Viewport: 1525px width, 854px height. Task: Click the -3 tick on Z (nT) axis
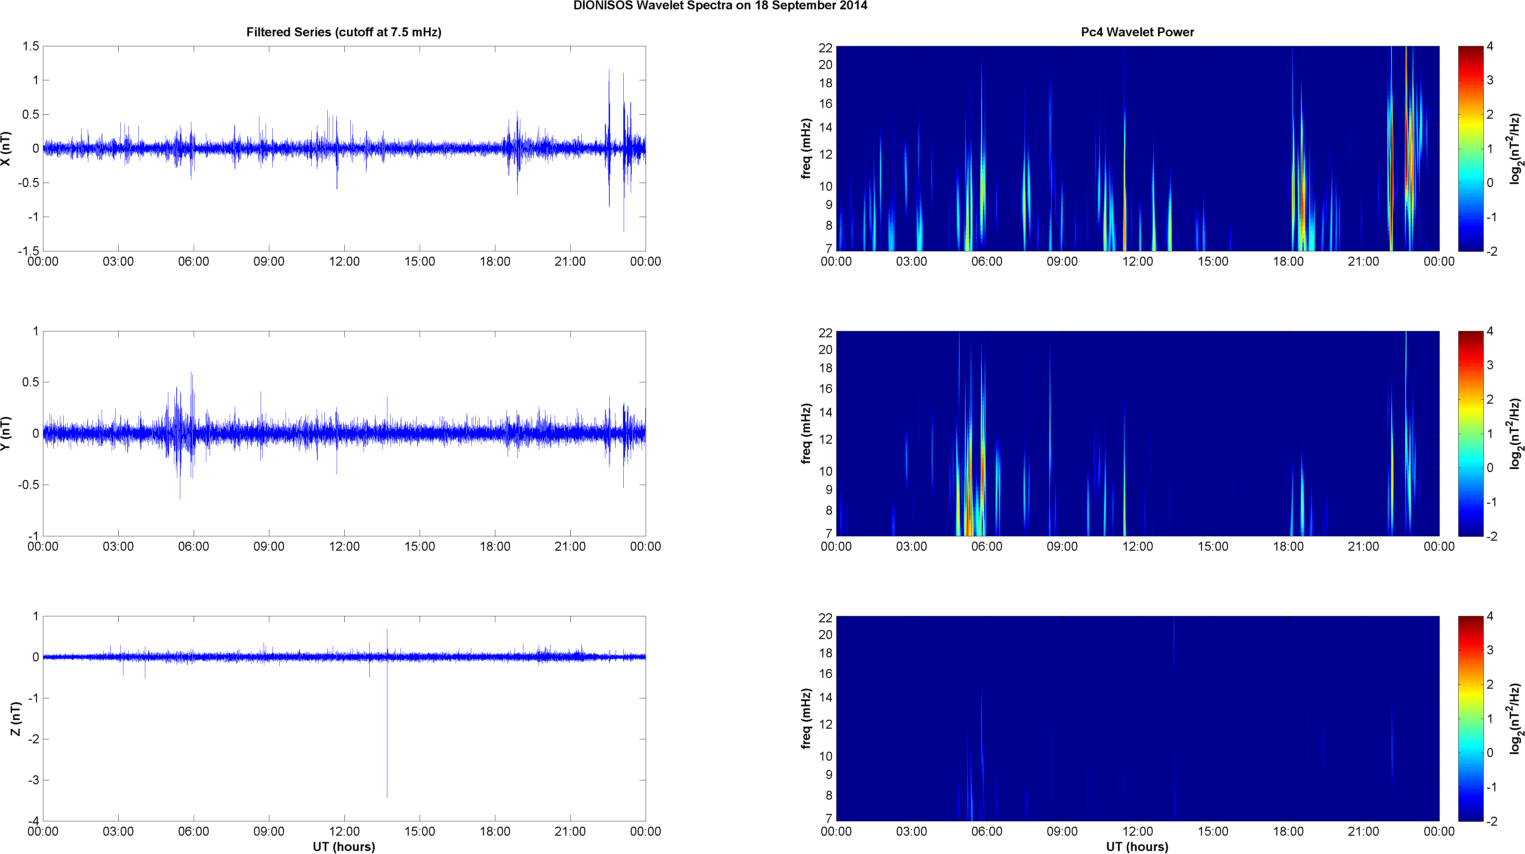pyautogui.click(x=33, y=780)
